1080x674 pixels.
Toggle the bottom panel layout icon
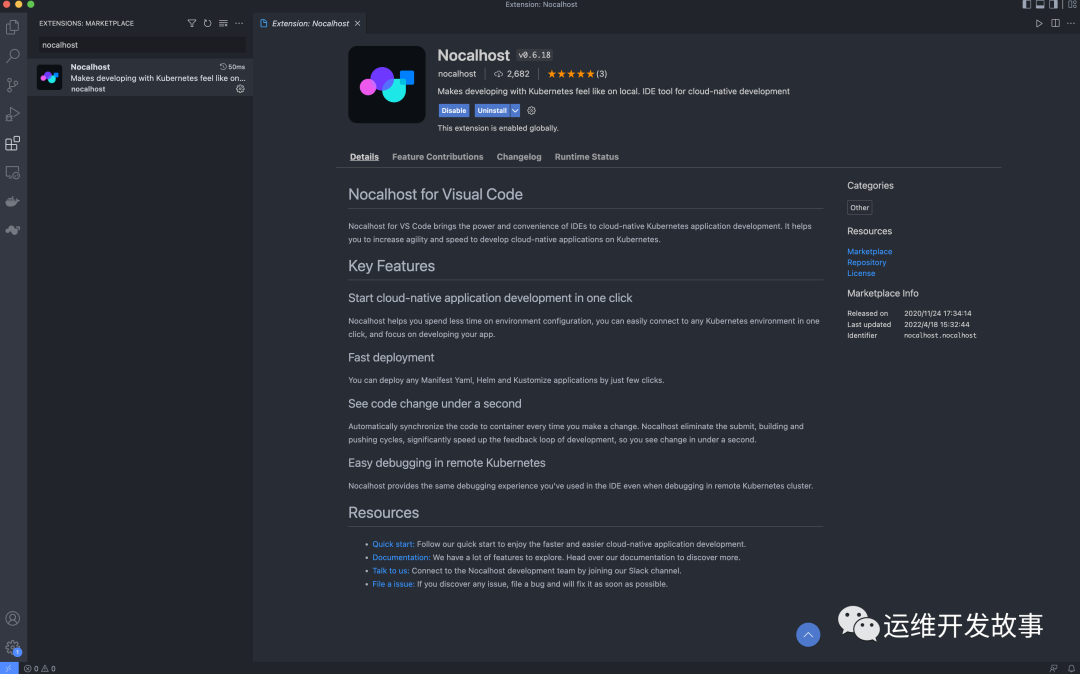pos(1040,5)
